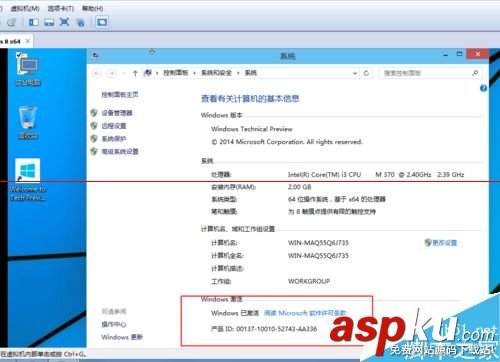500x362 pixels.
Task: Maximize the 系统 window
Action: click(460, 54)
